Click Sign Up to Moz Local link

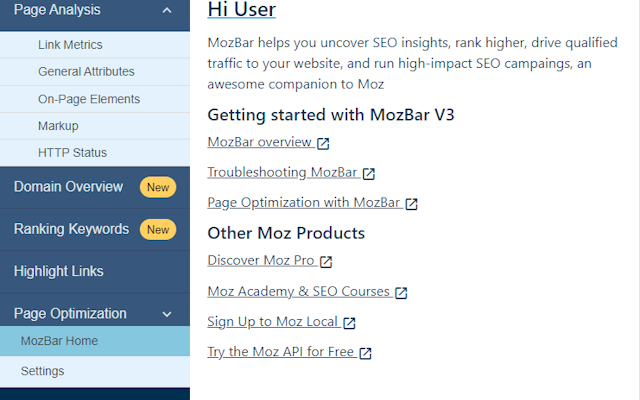pyautogui.click(x=273, y=322)
